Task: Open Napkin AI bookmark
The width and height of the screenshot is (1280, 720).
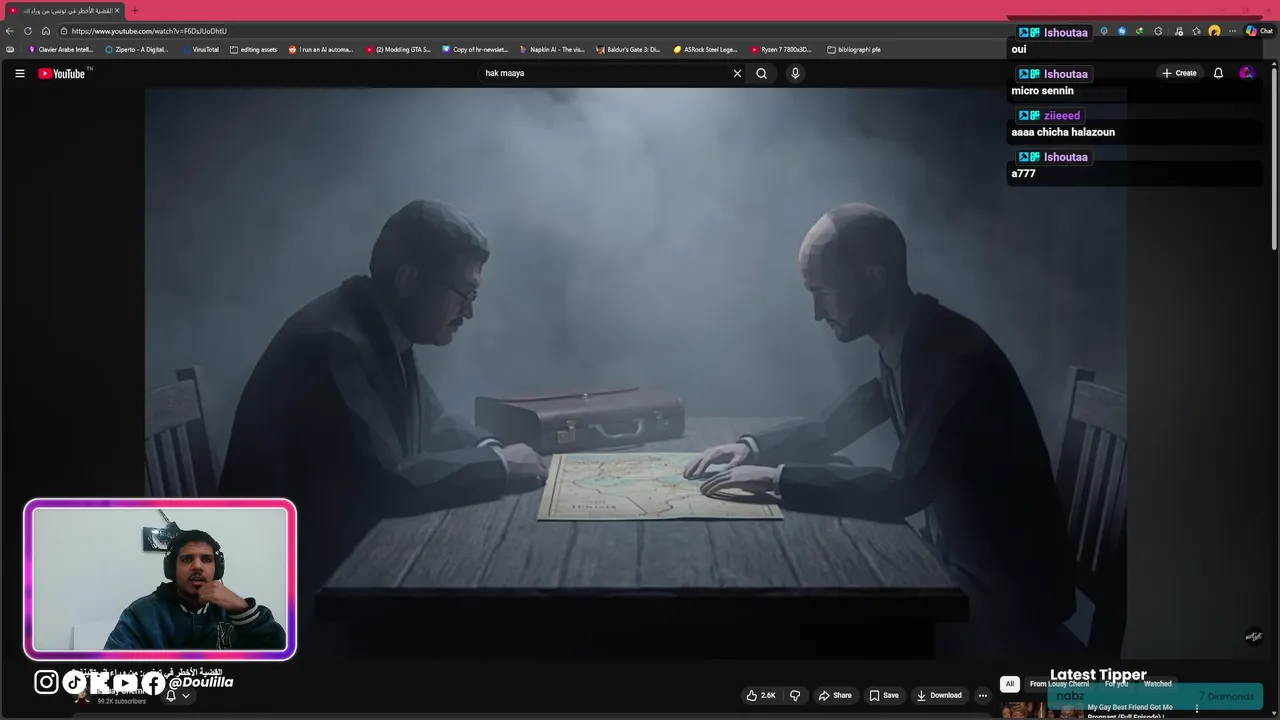Action: [551, 49]
